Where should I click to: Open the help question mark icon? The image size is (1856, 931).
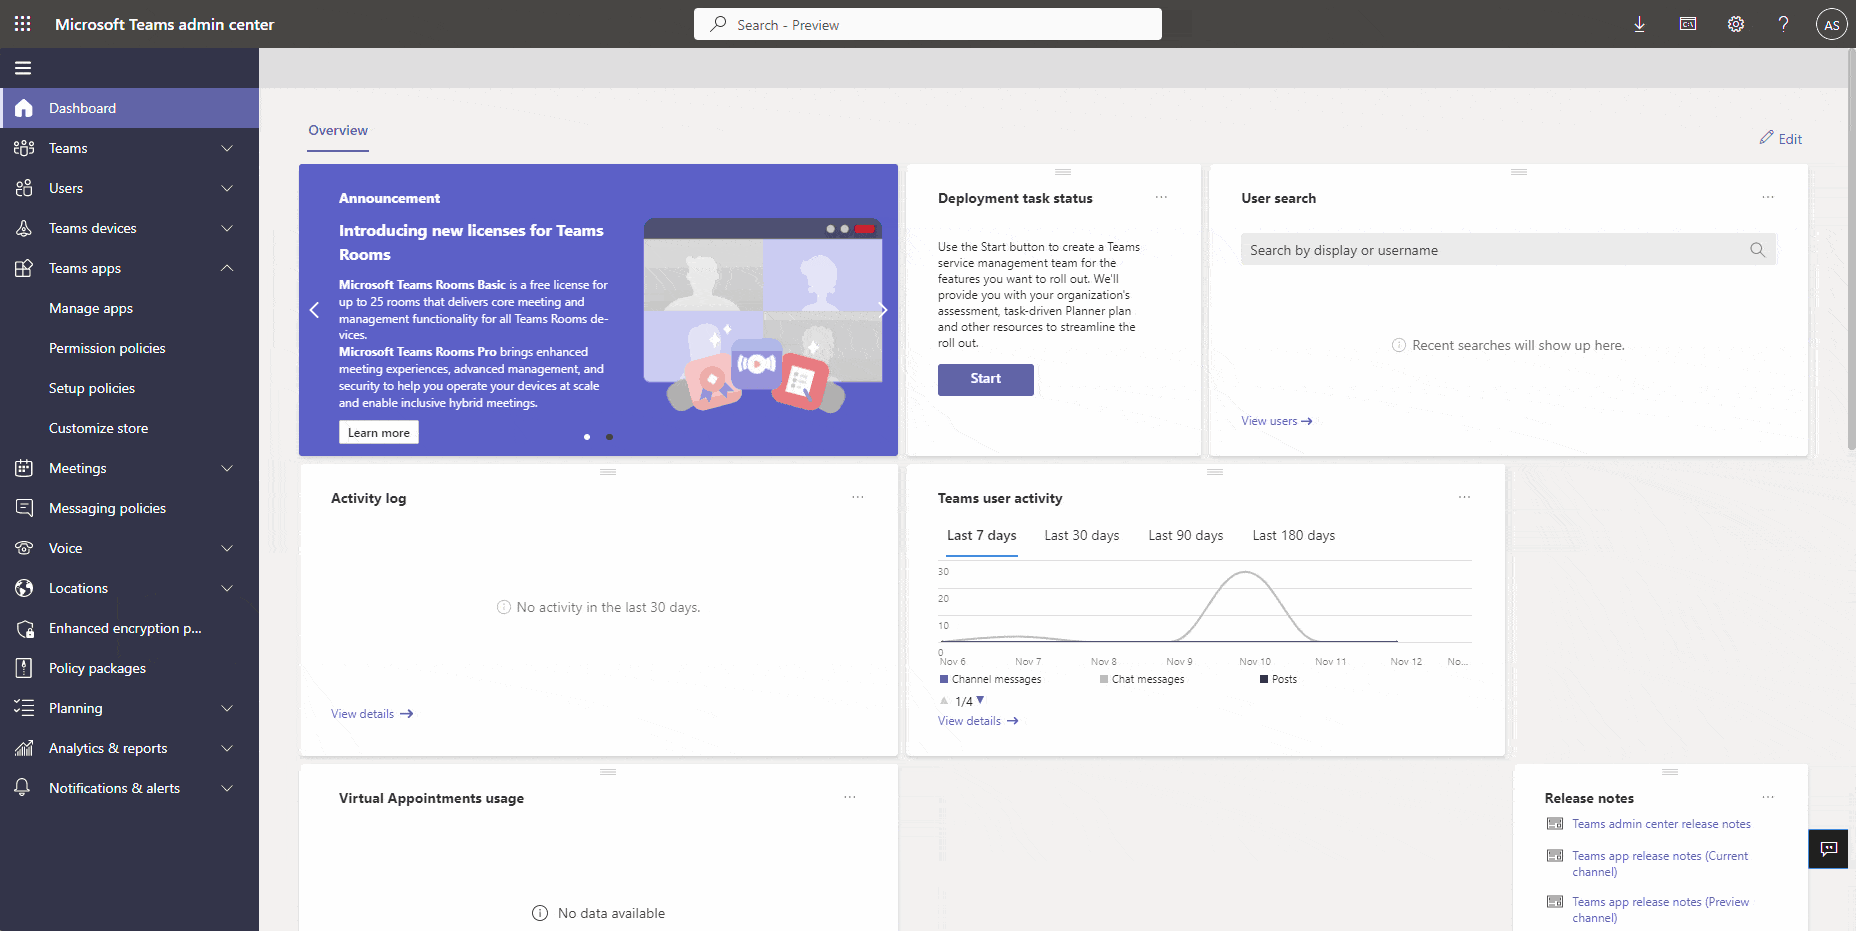1783,24
